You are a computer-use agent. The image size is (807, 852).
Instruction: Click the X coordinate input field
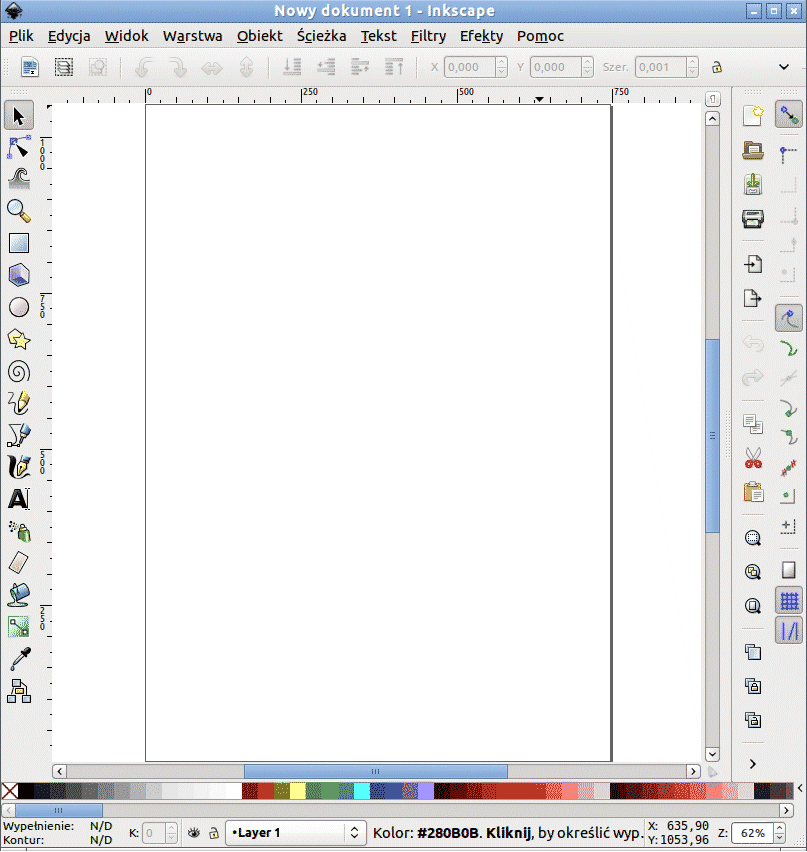[x=468, y=67]
